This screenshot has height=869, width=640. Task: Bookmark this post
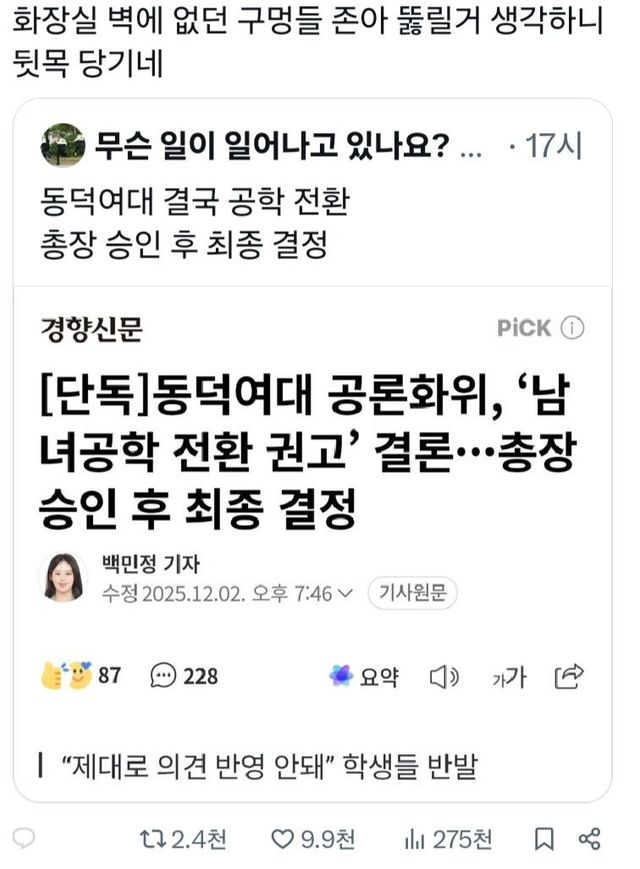[x=544, y=839]
